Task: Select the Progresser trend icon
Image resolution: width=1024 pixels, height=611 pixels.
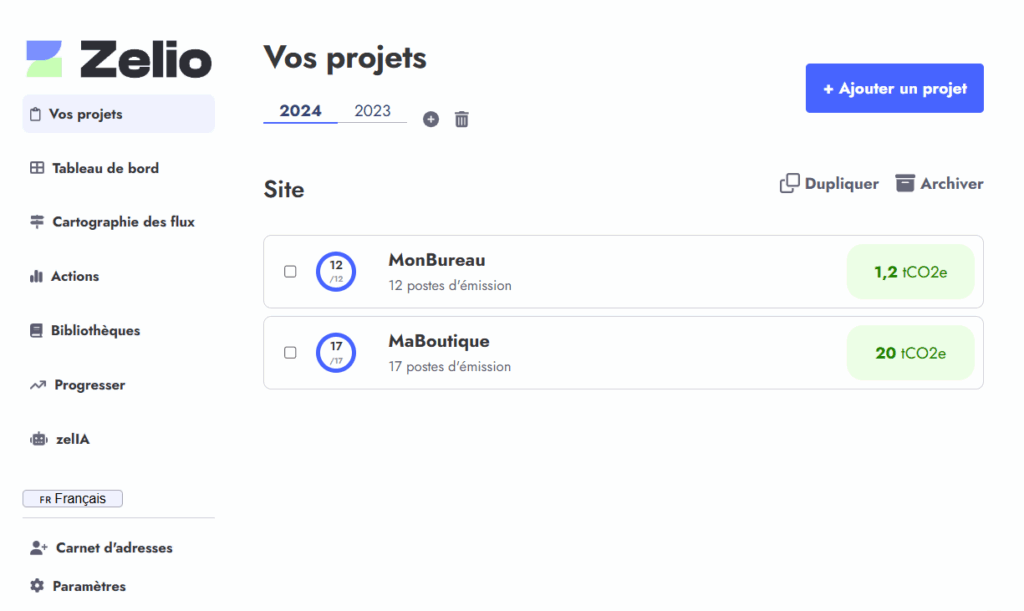Action: (37, 384)
